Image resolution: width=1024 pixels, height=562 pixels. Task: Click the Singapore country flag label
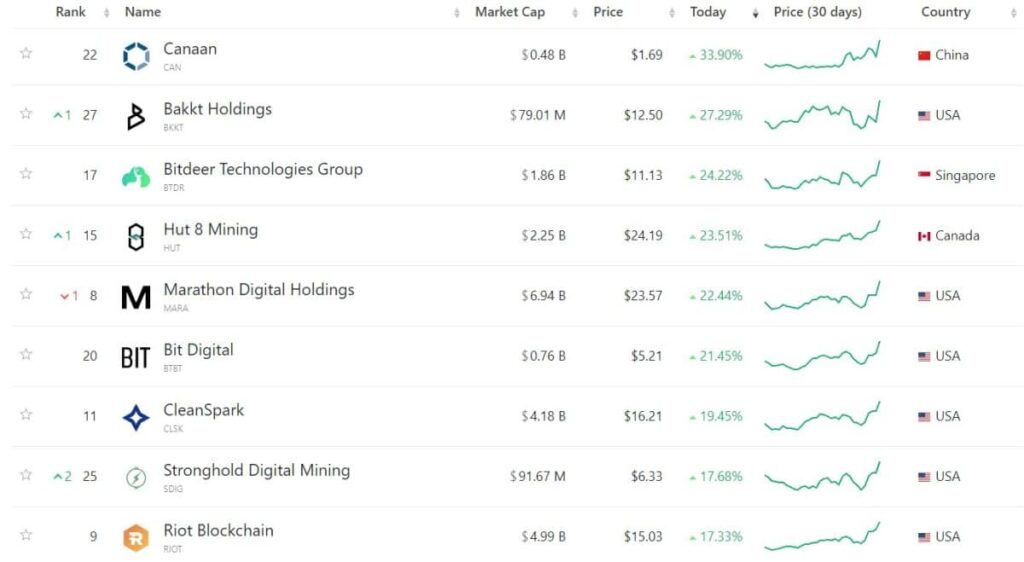pos(956,175)
